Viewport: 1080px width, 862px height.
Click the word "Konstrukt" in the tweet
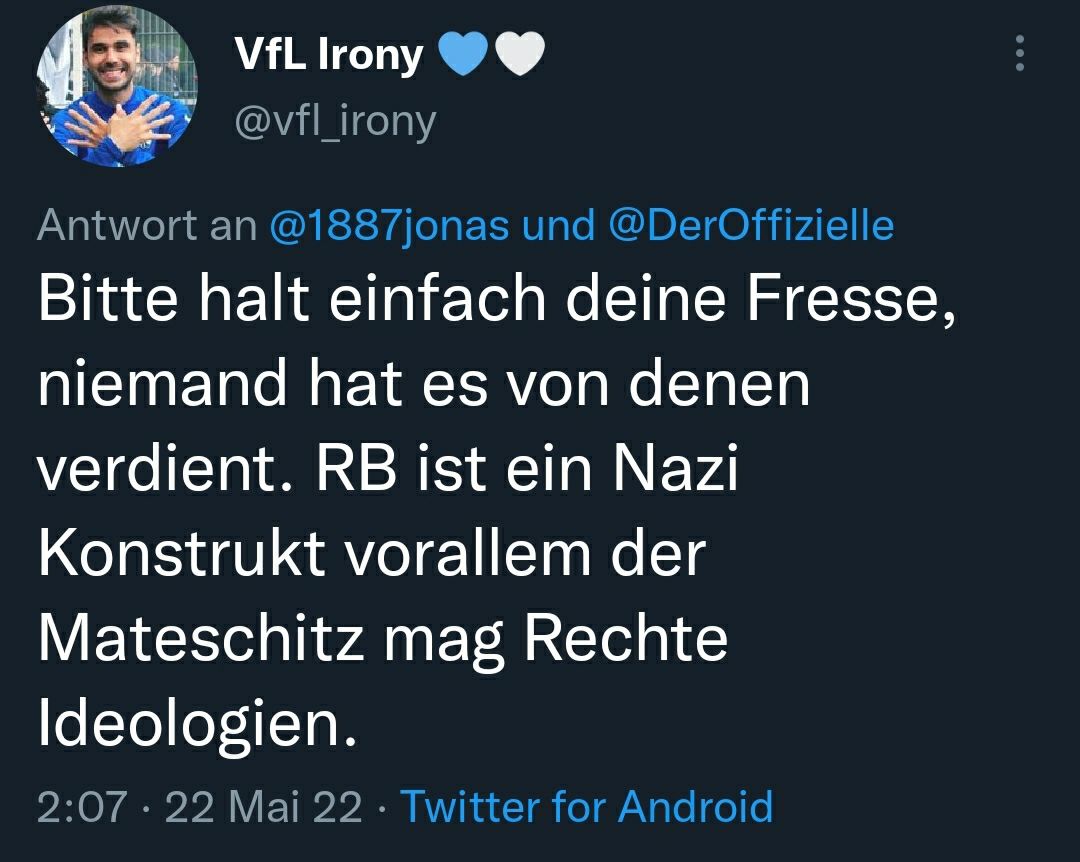pyautogui.click(x=181, y=553)
